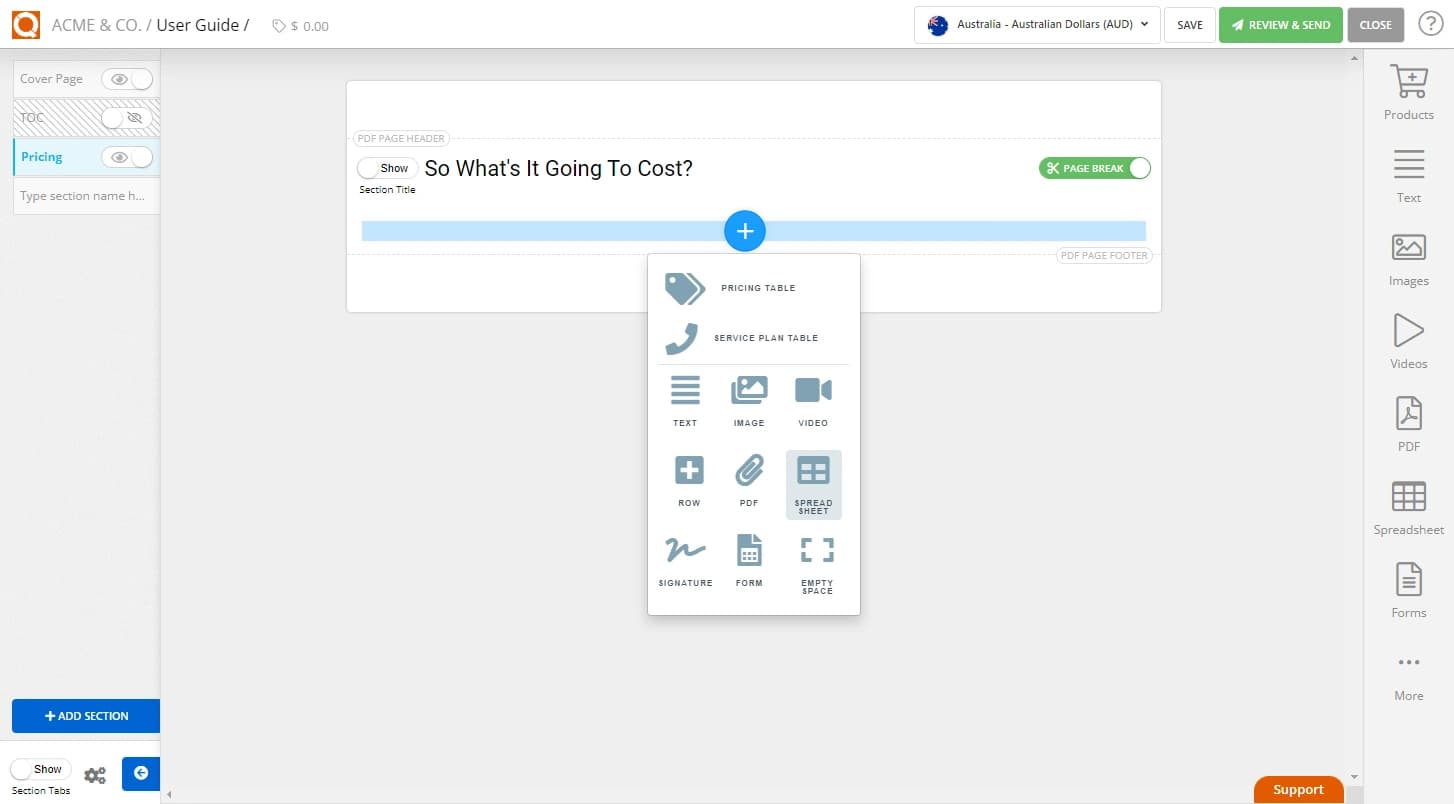Click the section name input field
The image size is (1454, 804).
pos(85,195)
